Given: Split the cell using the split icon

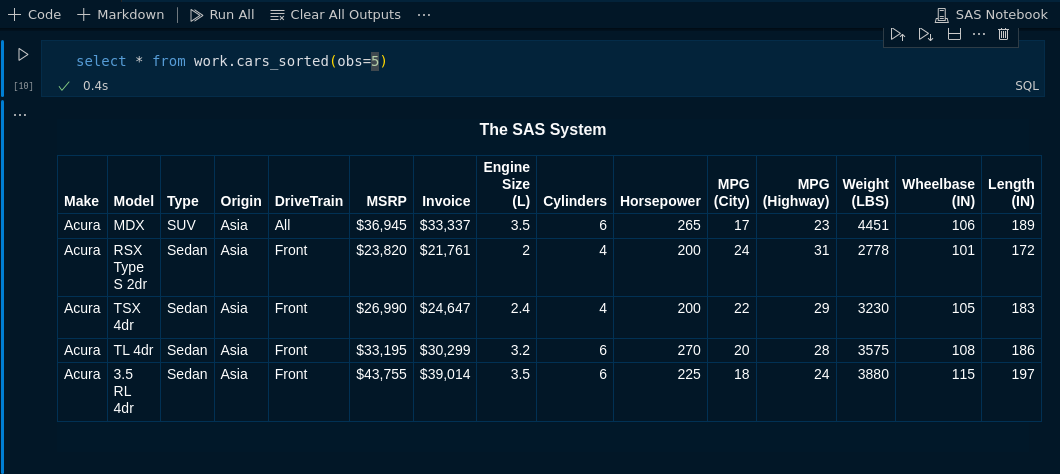Looking at the screenshot, I should point(954,35).
